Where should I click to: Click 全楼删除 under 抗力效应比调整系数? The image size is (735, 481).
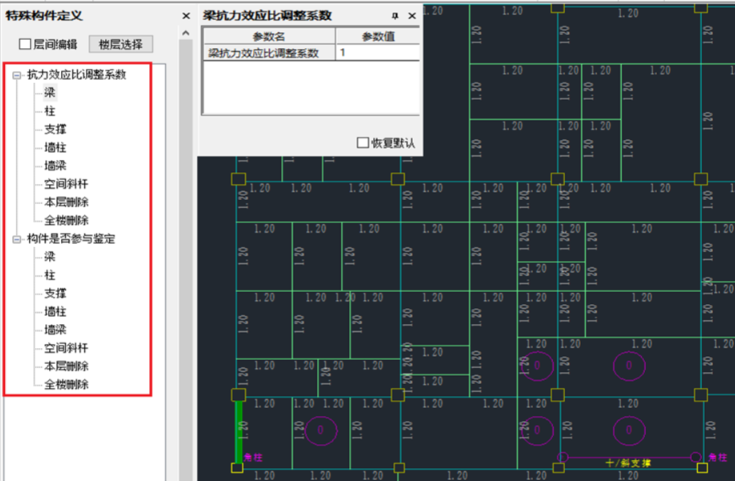coord(66,220)
